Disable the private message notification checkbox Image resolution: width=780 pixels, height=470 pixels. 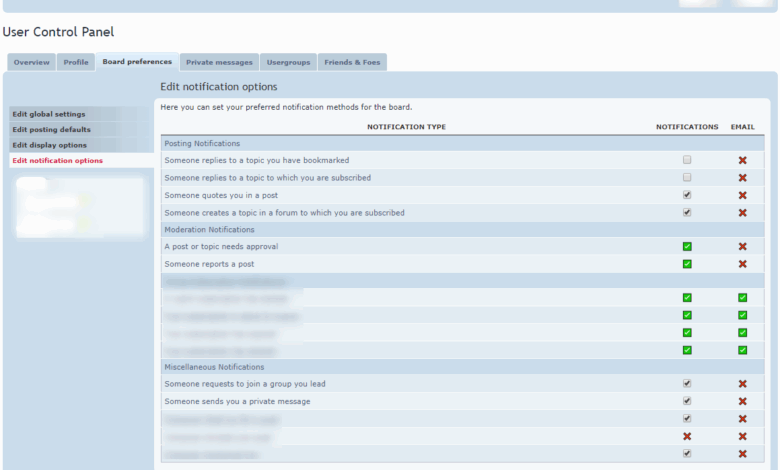tap(687, 401)
